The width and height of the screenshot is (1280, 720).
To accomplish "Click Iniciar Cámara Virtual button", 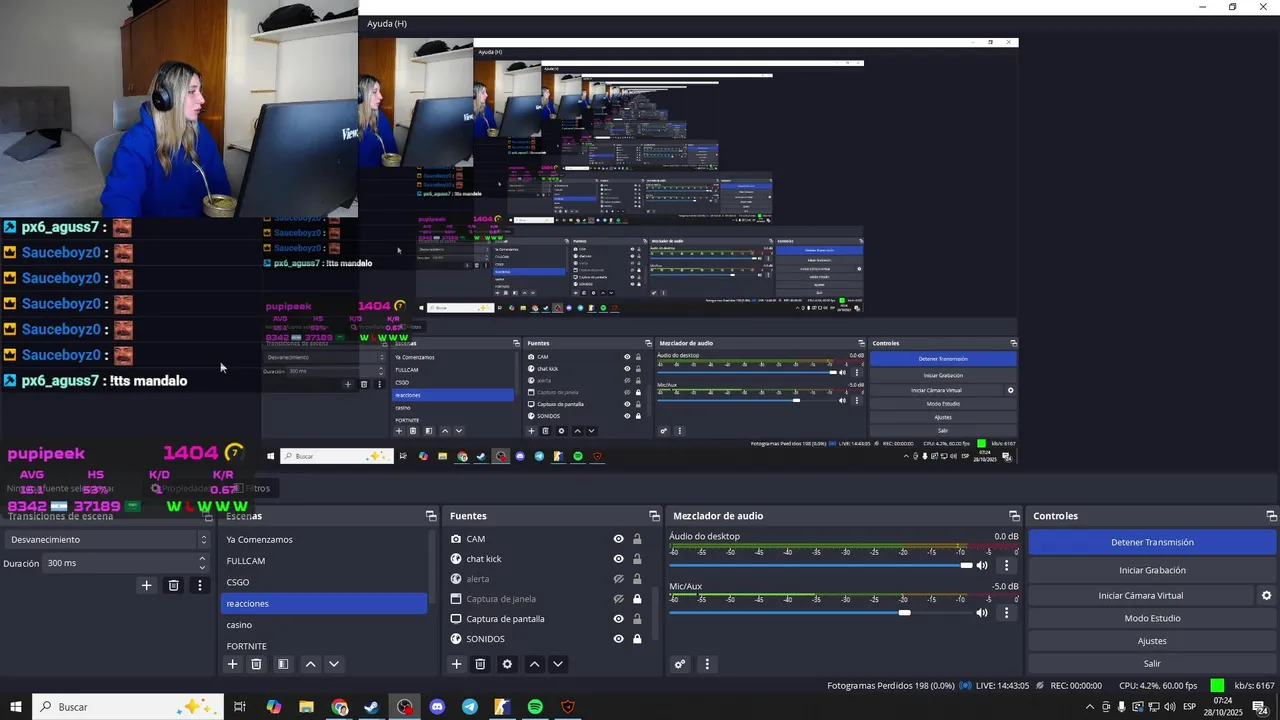I will tap(1141, 595).
